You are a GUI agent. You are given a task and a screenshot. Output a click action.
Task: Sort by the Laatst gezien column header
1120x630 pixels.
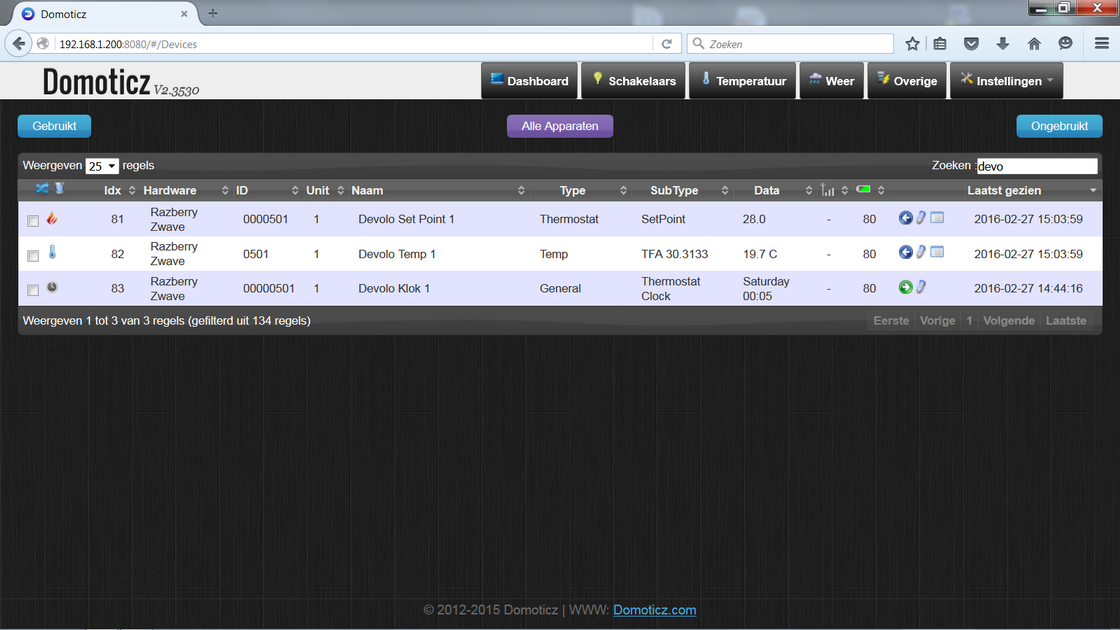pyautogui.click(x=1004, y=190)
